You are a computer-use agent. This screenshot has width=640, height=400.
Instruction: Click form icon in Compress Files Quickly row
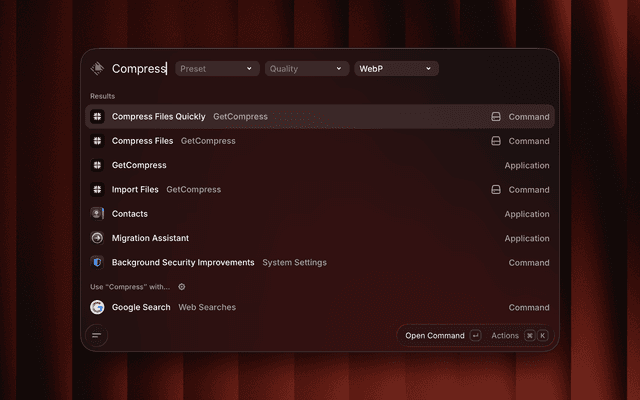(x=496, y=117)
